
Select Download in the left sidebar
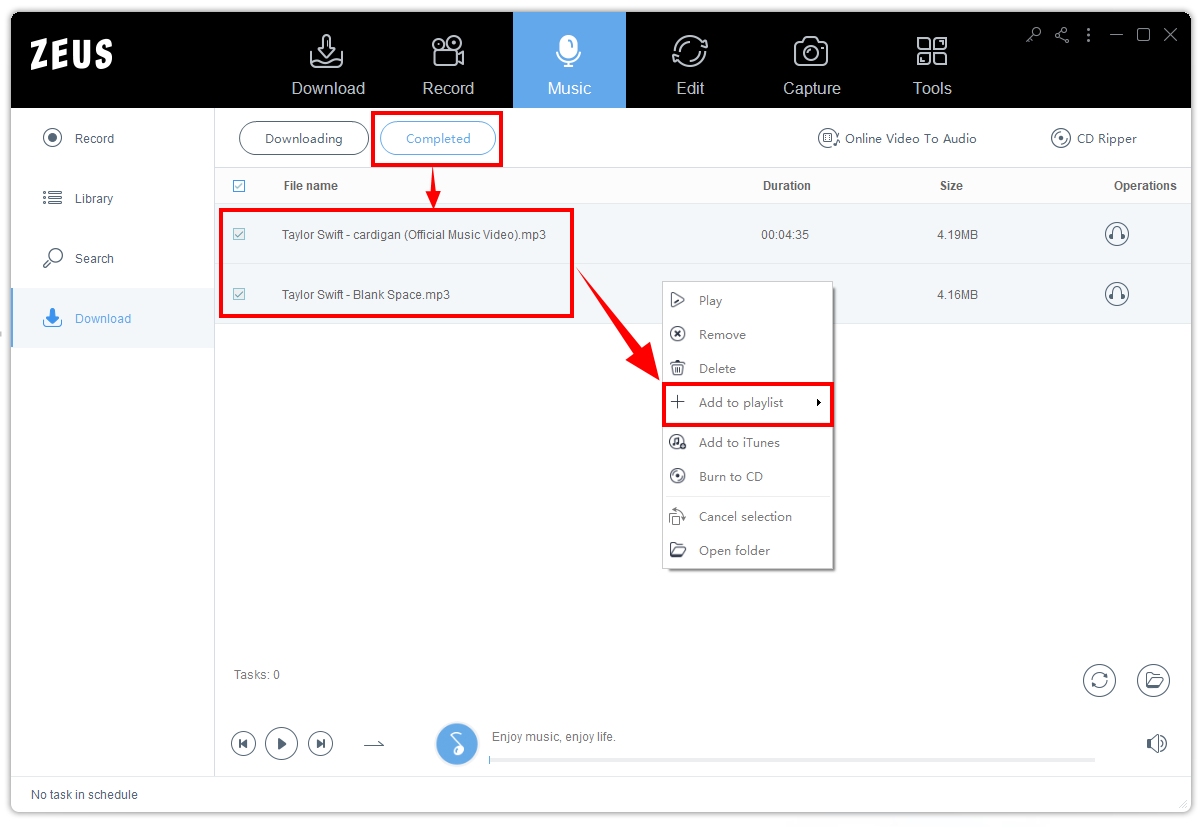tap(112, 318)
